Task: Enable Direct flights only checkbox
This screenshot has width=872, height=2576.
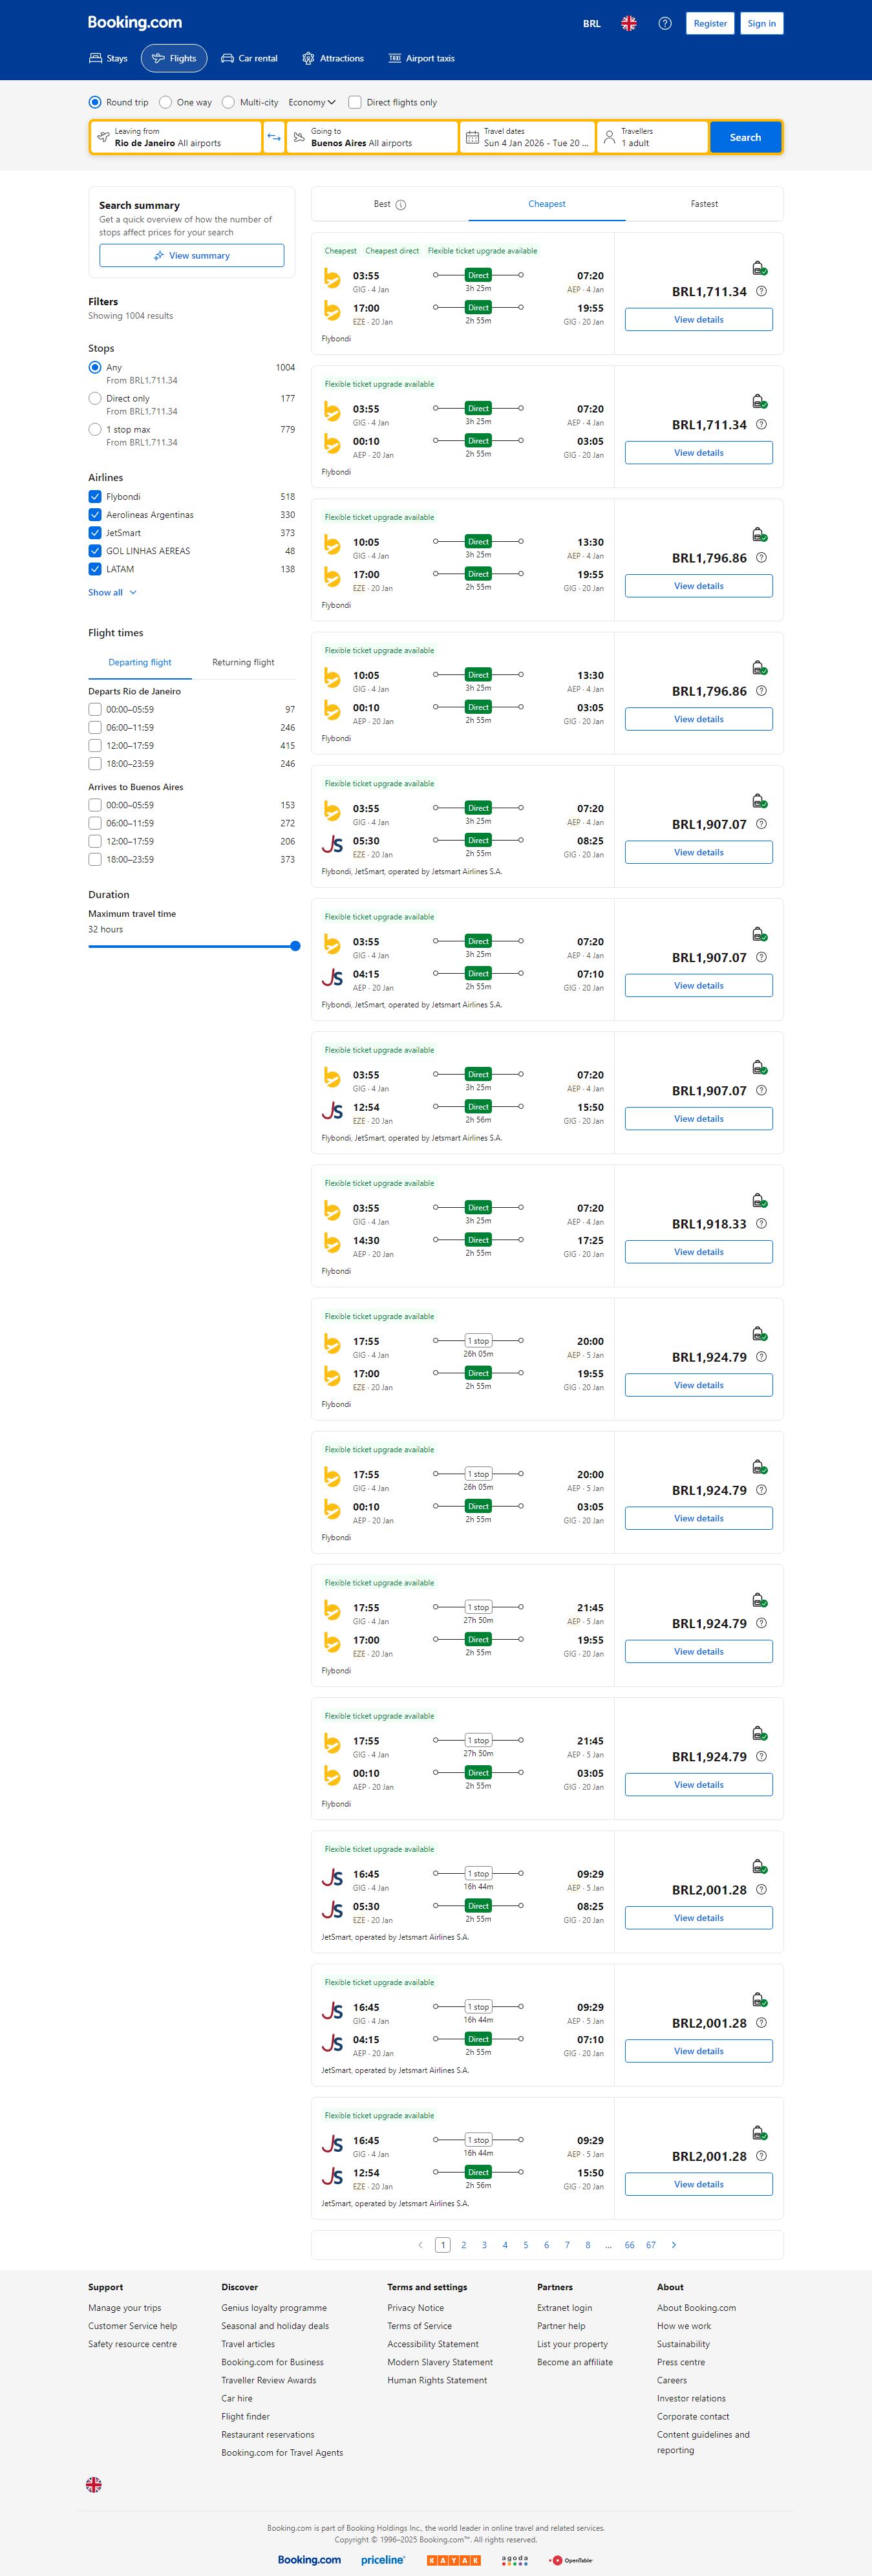Action: pyautogui.click(x=355, y=102)
